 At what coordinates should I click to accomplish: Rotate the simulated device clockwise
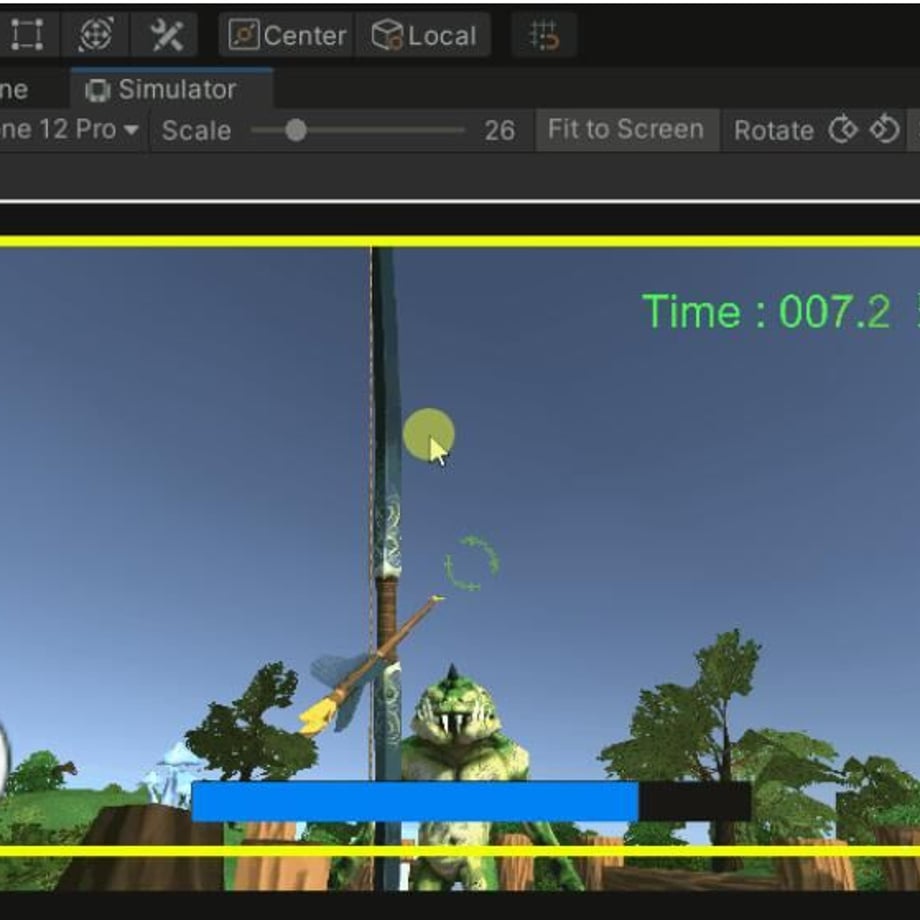884,130
